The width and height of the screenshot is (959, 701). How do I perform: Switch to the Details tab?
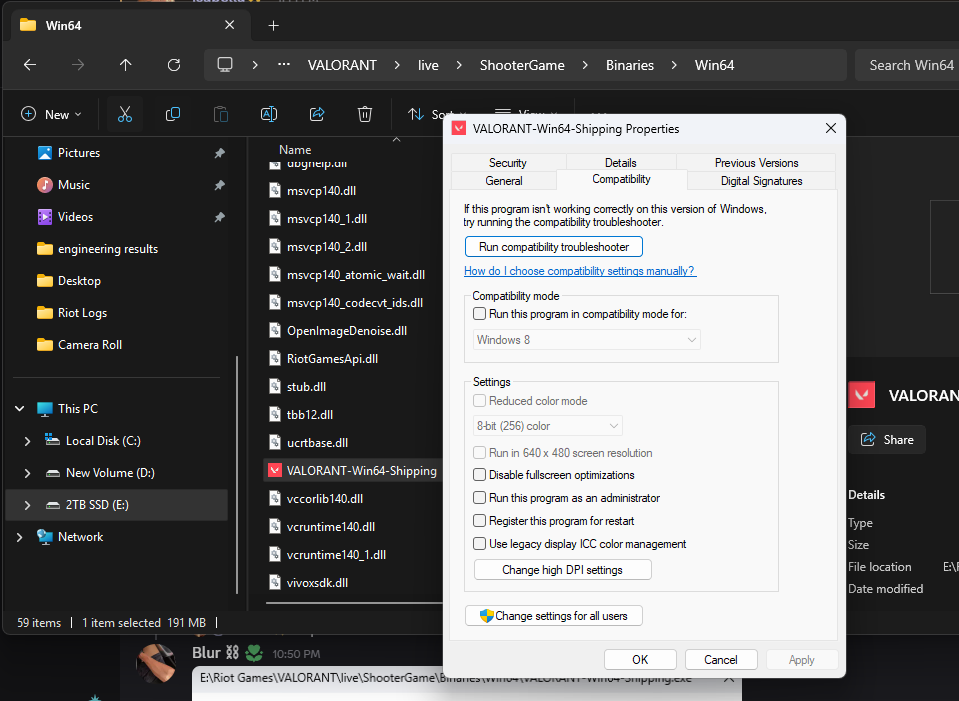(x=621, y=163)
